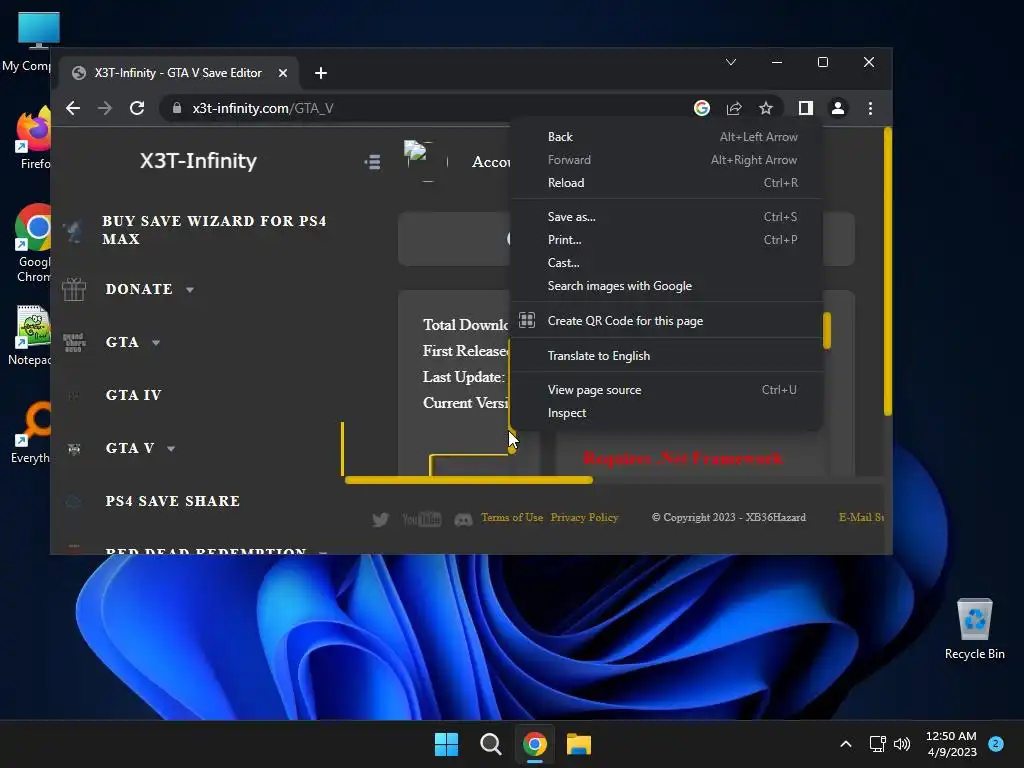The height and width of the screenshot is (768, 1024).
Task: Click the volume speaker tray icon
Action: click(902, 744)
